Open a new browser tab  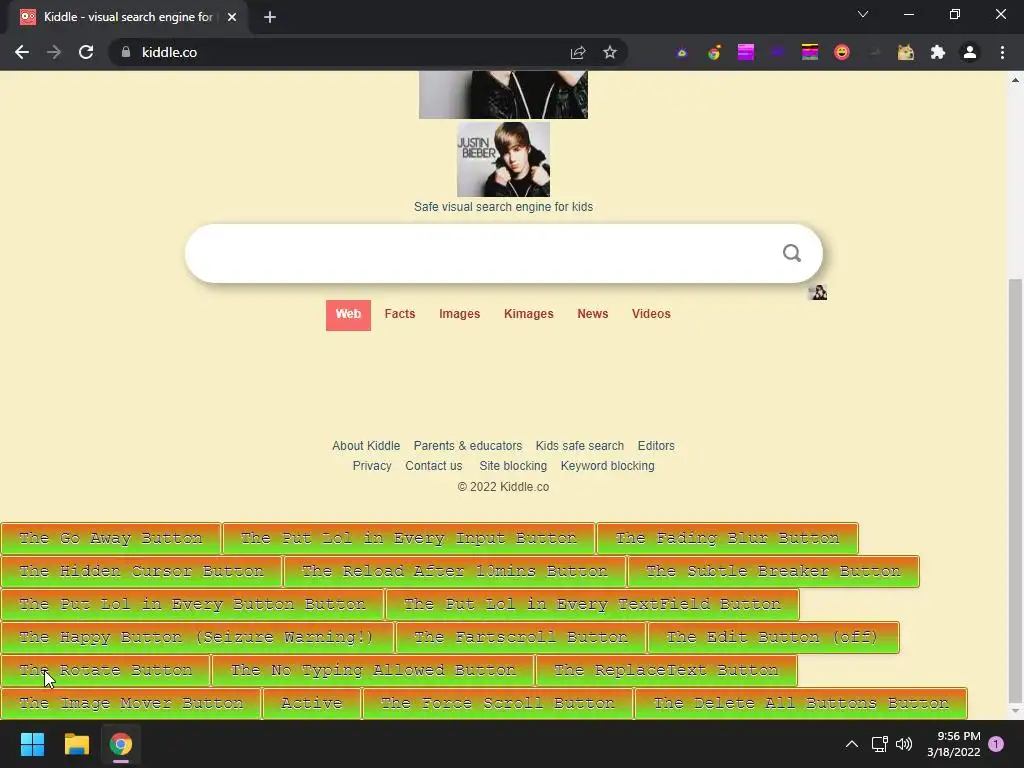click(x=270, y=17)
